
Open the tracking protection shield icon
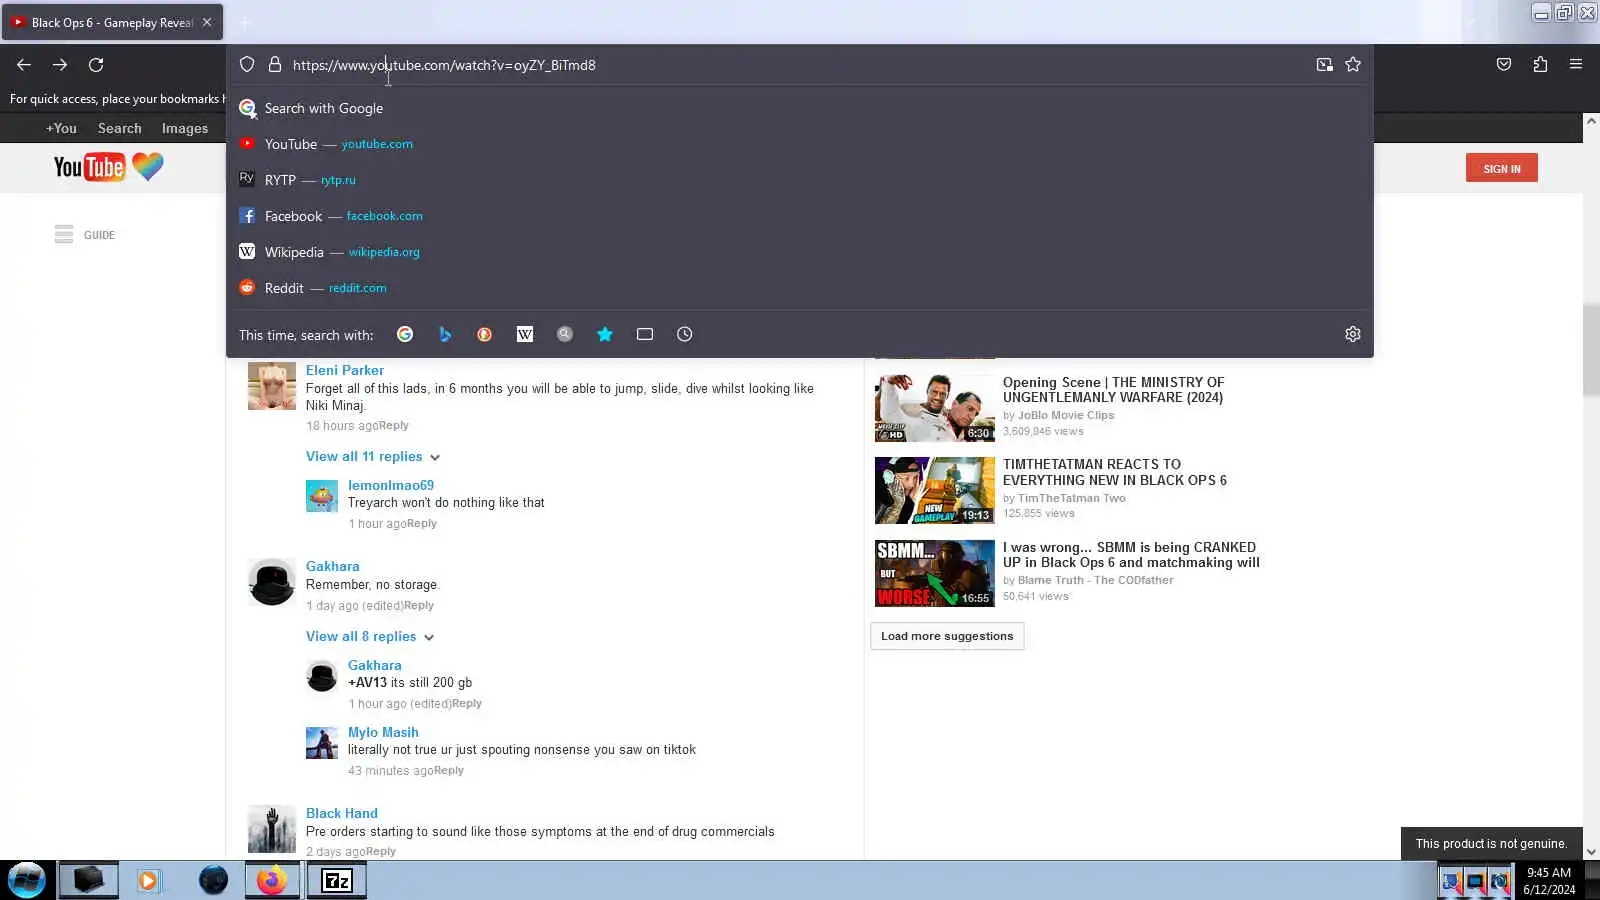(247, 65)
